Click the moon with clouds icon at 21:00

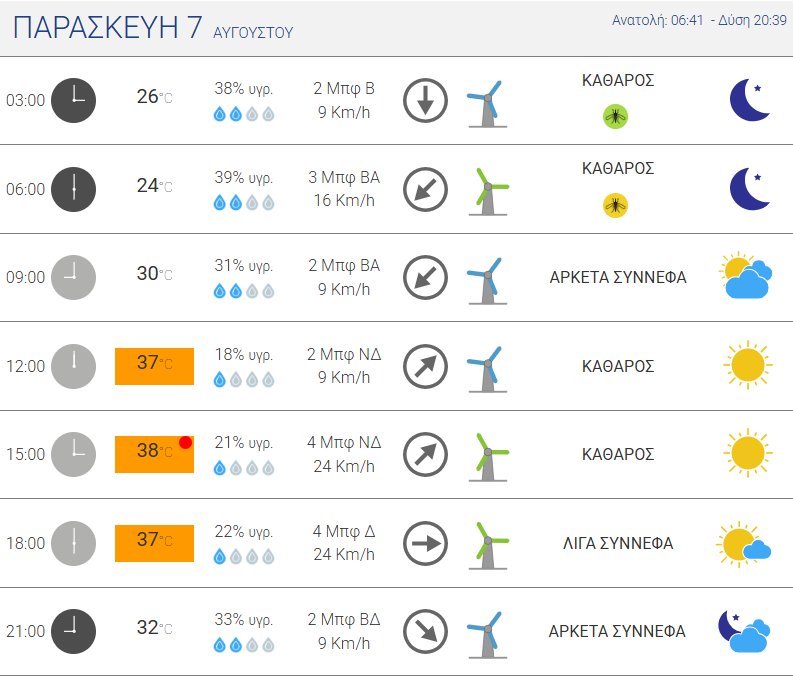(x=744, y=630)
